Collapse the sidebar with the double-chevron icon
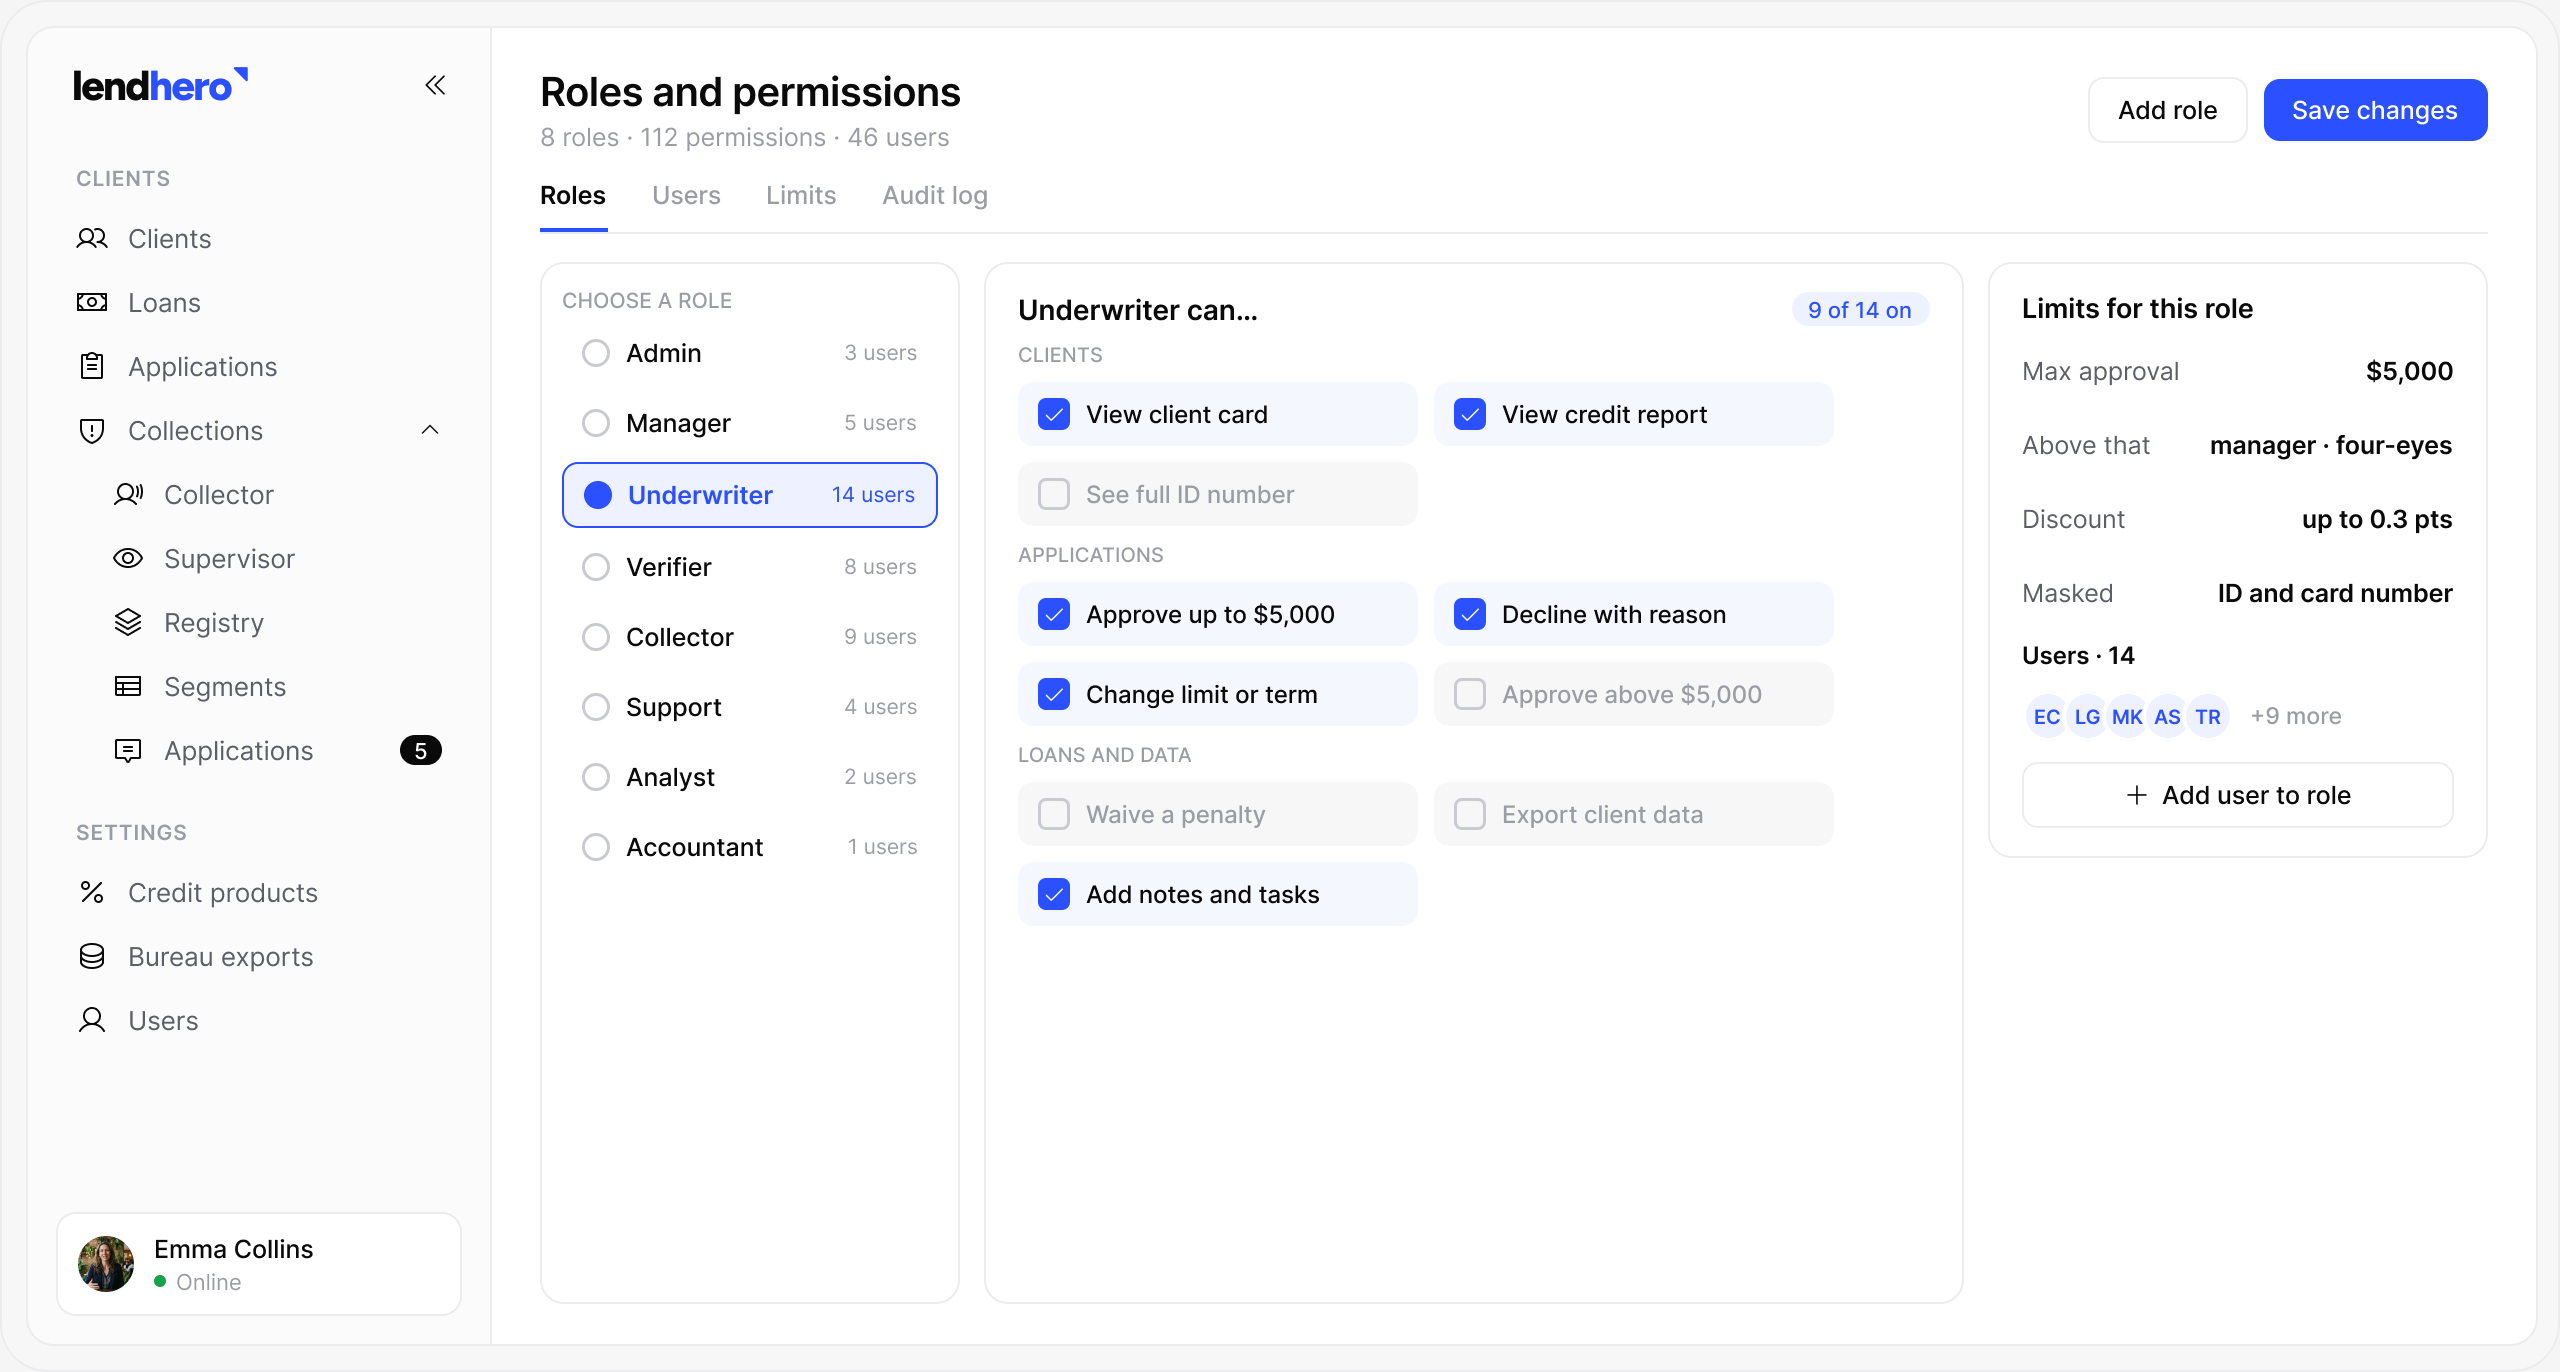The width and height of the screenshot is (2560, 1372). coord(435,85)
